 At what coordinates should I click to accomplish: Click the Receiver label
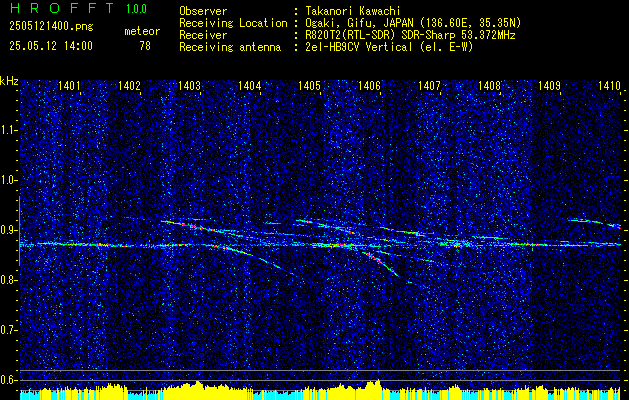tap(203, 35)
